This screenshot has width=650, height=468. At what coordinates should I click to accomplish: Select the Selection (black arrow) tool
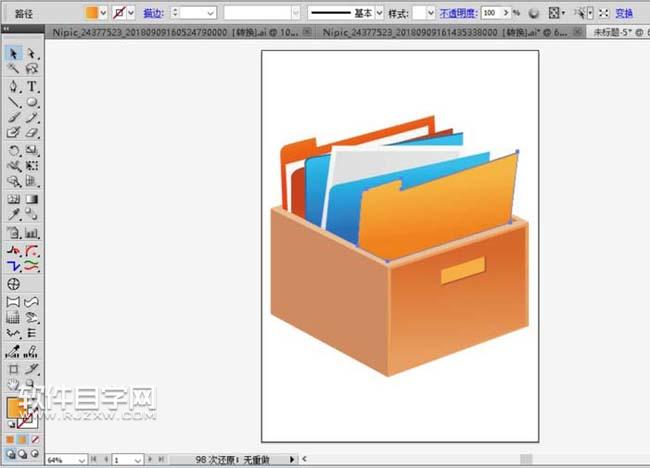13,54
